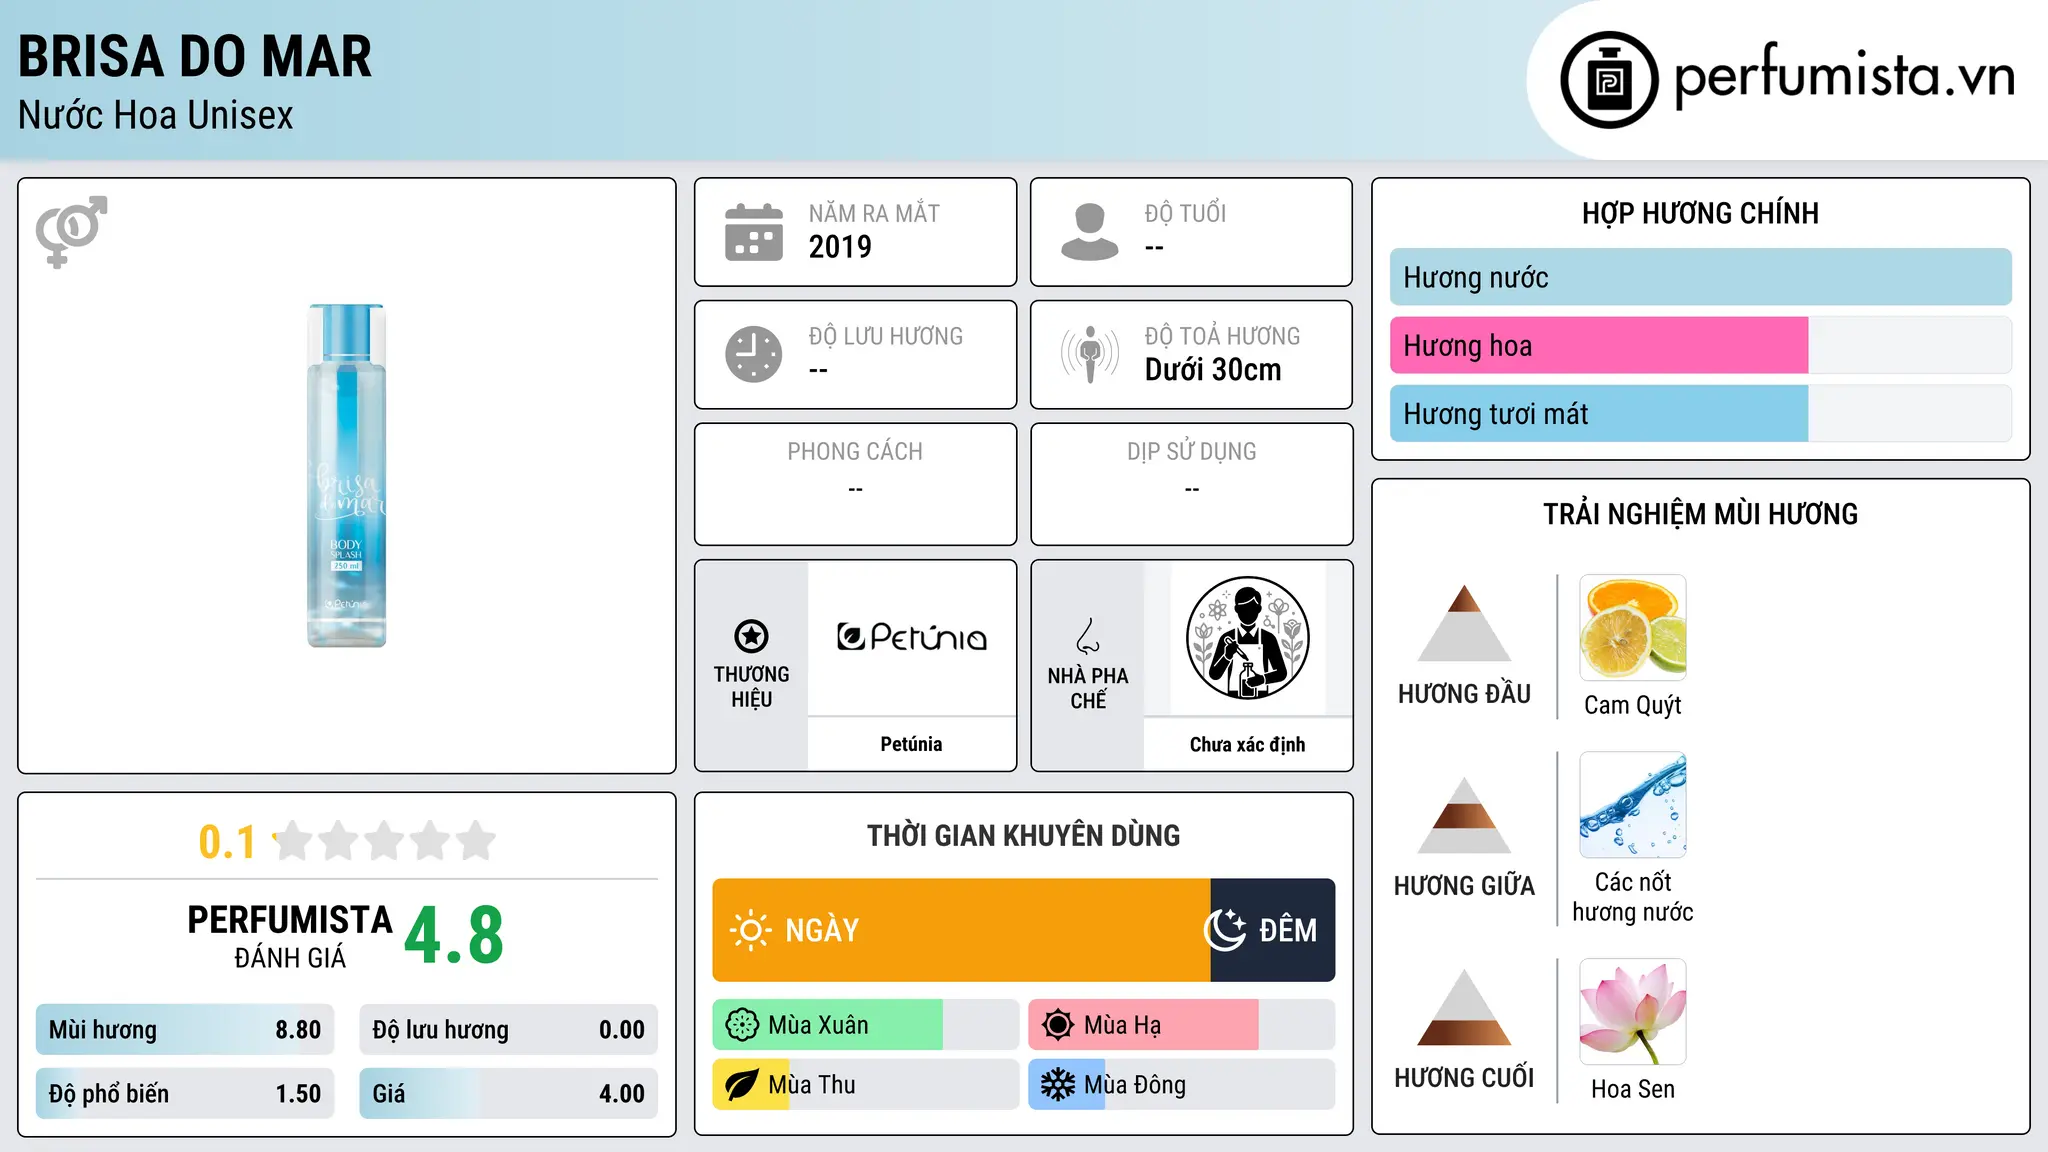Screen dimensions: 2048x1152
Task: Click the Hoa Sen note label
Action: [1633, 1089]
